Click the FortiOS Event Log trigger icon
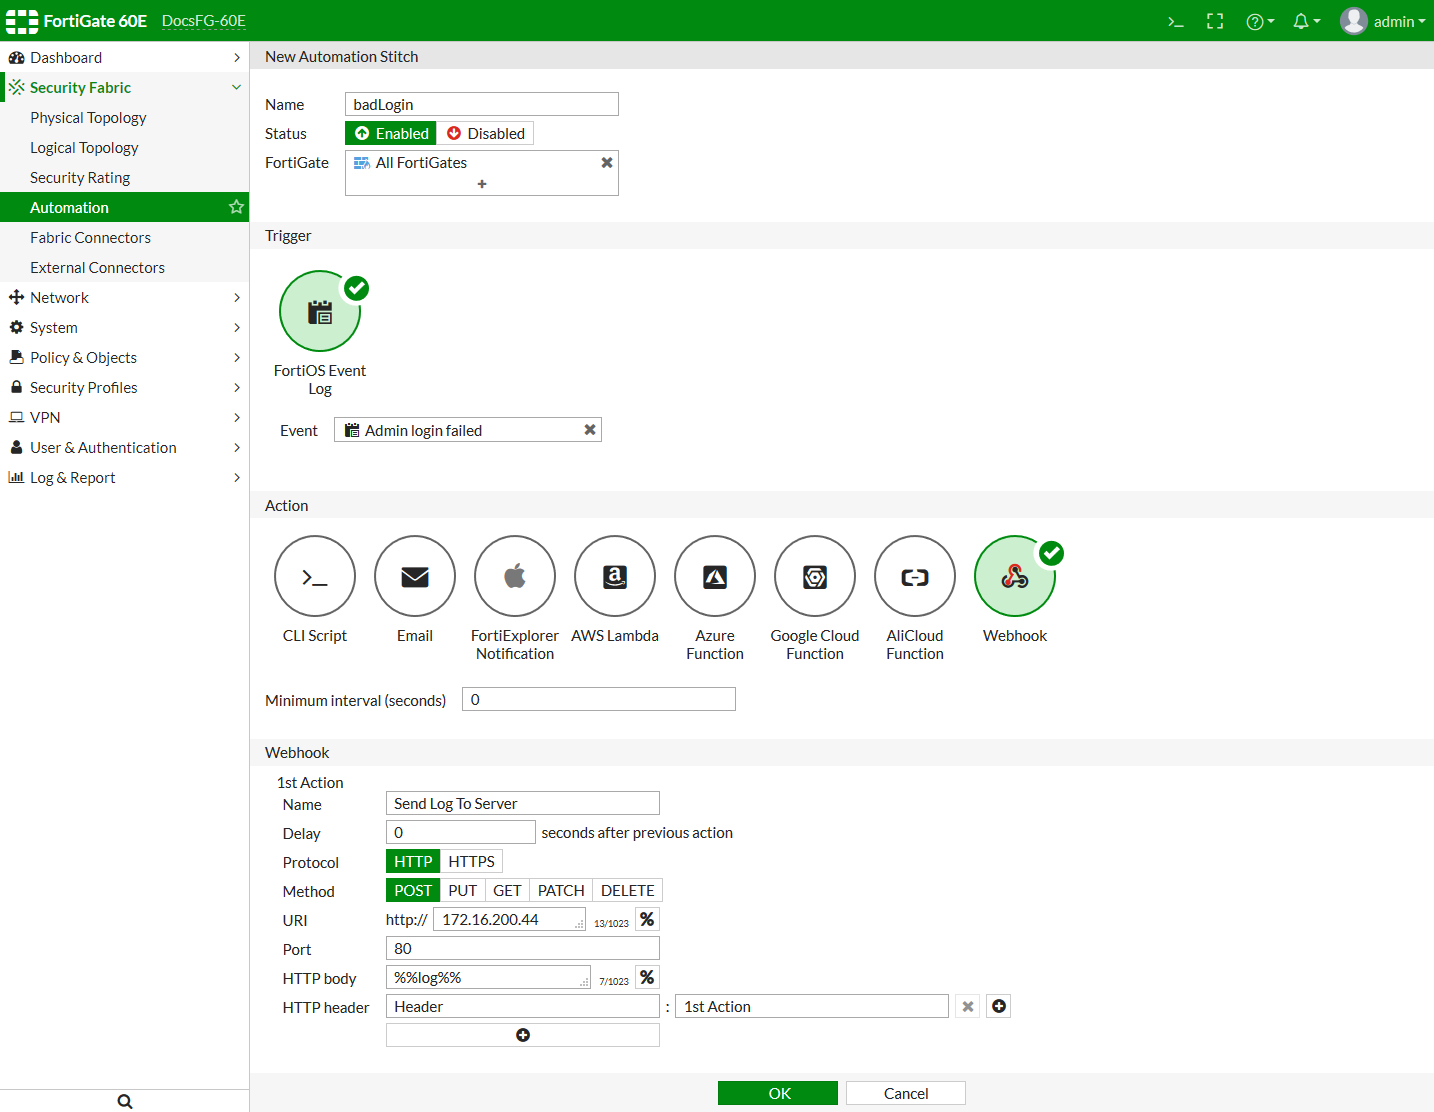 (x=320, y=312)
